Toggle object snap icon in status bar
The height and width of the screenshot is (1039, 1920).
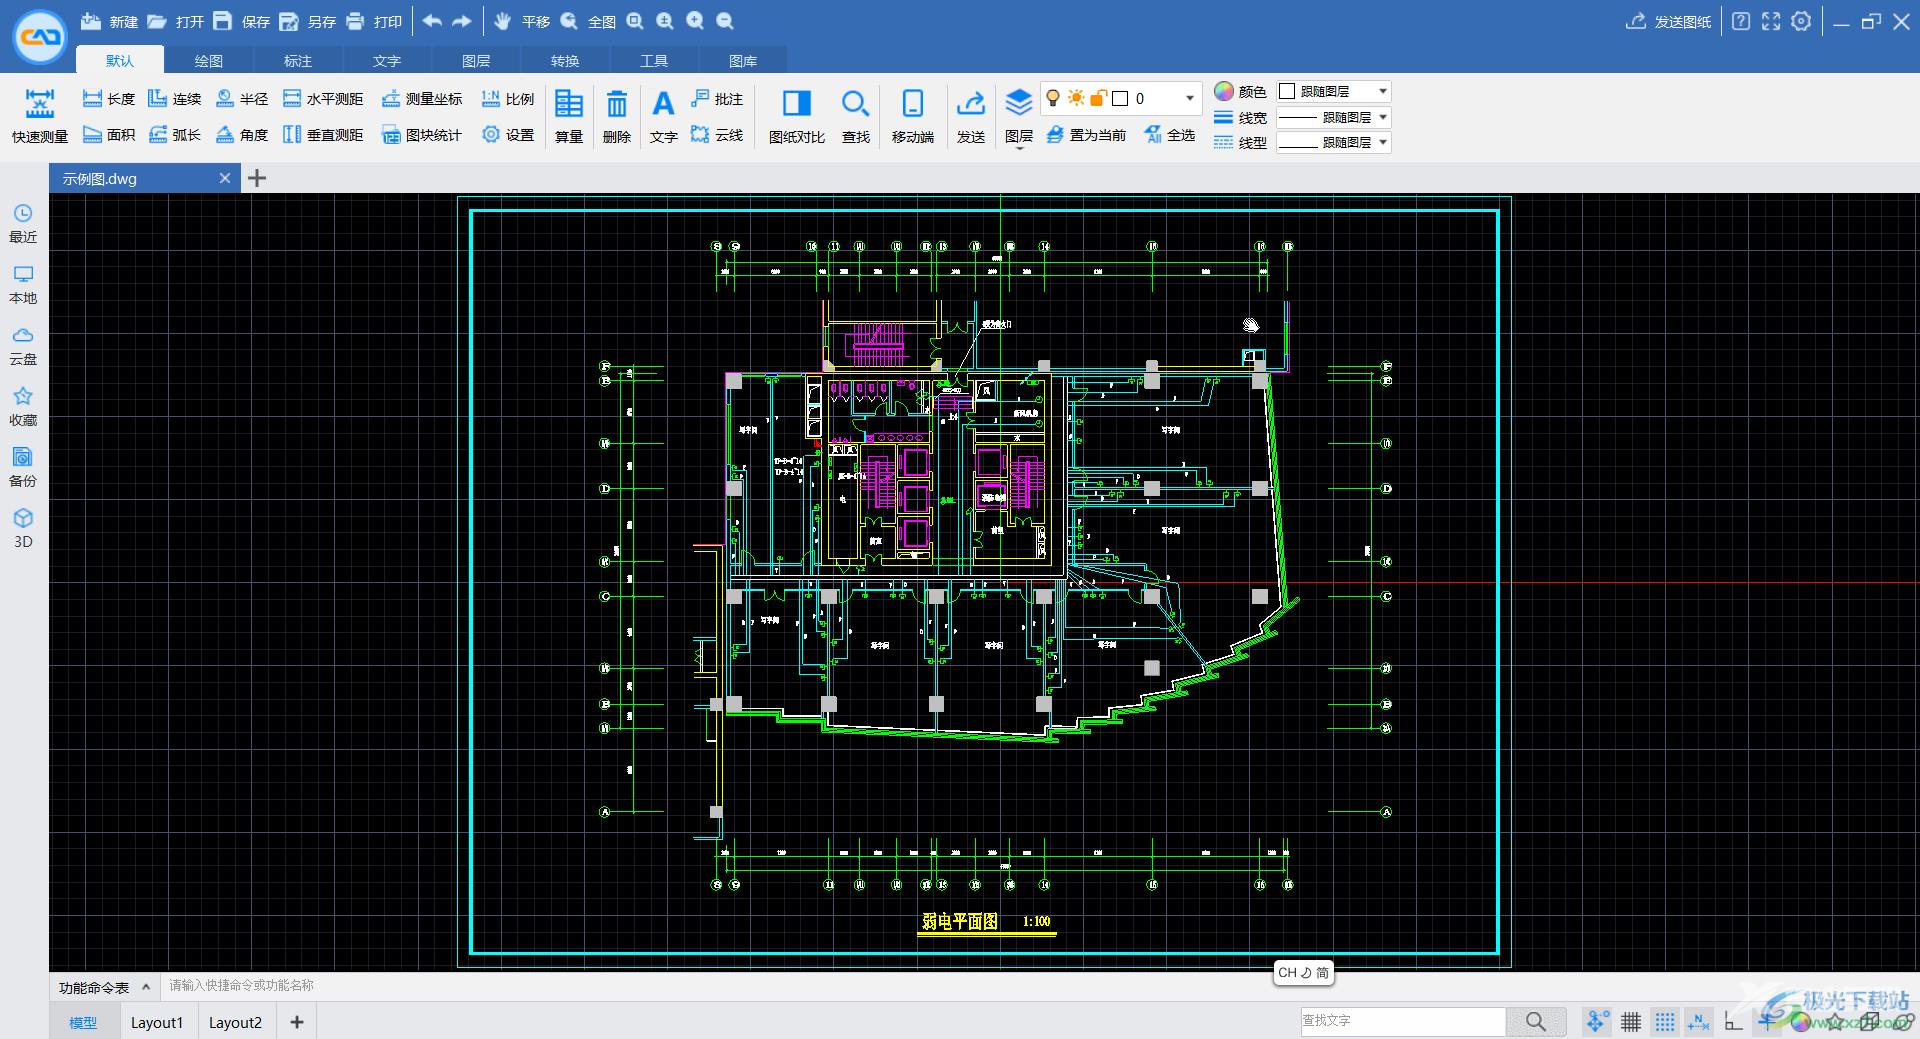tap(1597, 1022)
